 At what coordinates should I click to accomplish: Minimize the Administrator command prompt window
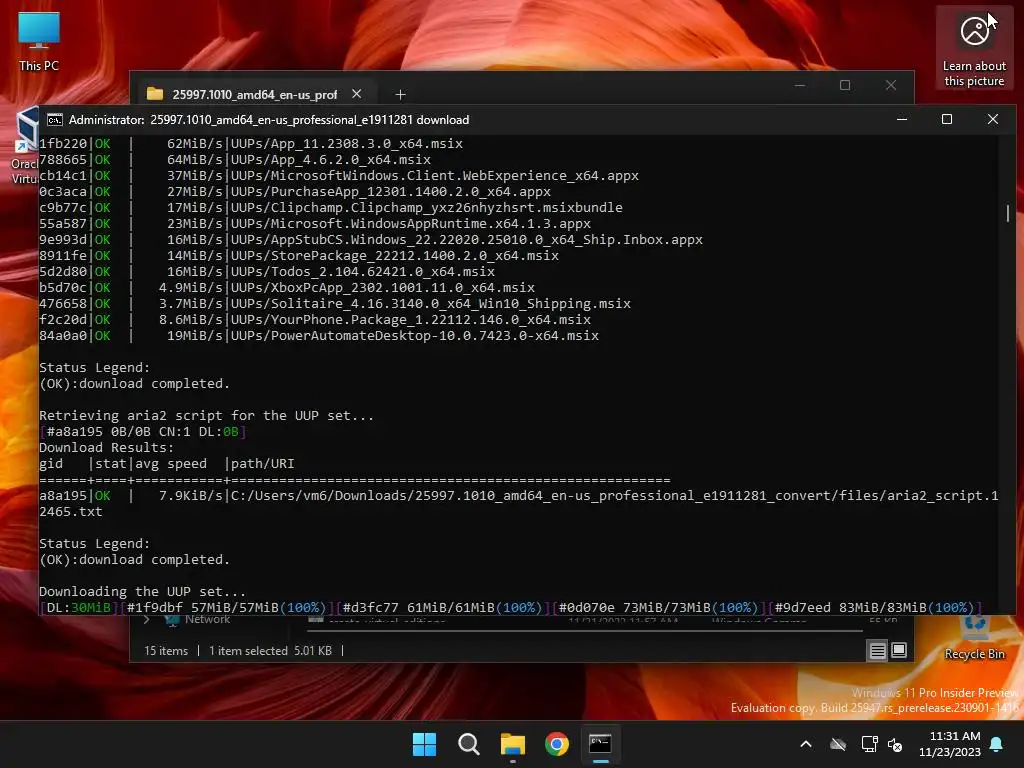pos(902,120)
